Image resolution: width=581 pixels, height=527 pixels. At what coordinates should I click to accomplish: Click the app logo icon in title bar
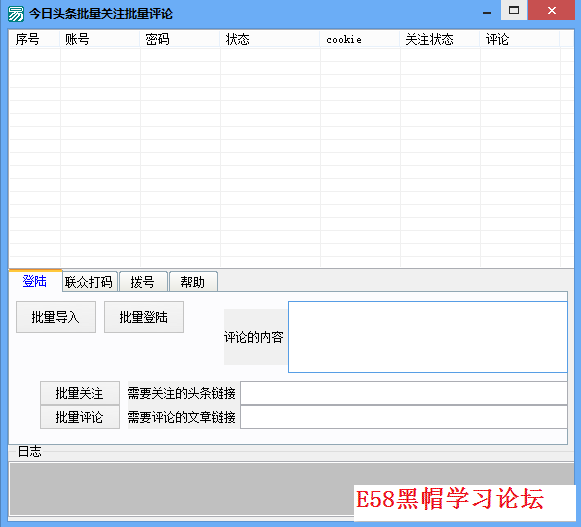16,14
